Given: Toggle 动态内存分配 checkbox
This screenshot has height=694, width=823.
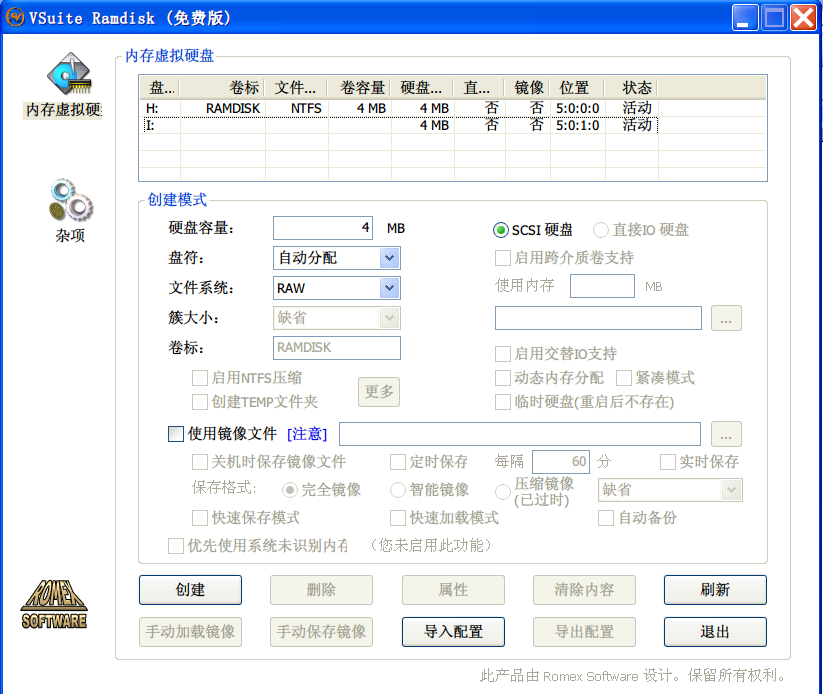Looking at the screenshot, I should [x=503, y=378].
